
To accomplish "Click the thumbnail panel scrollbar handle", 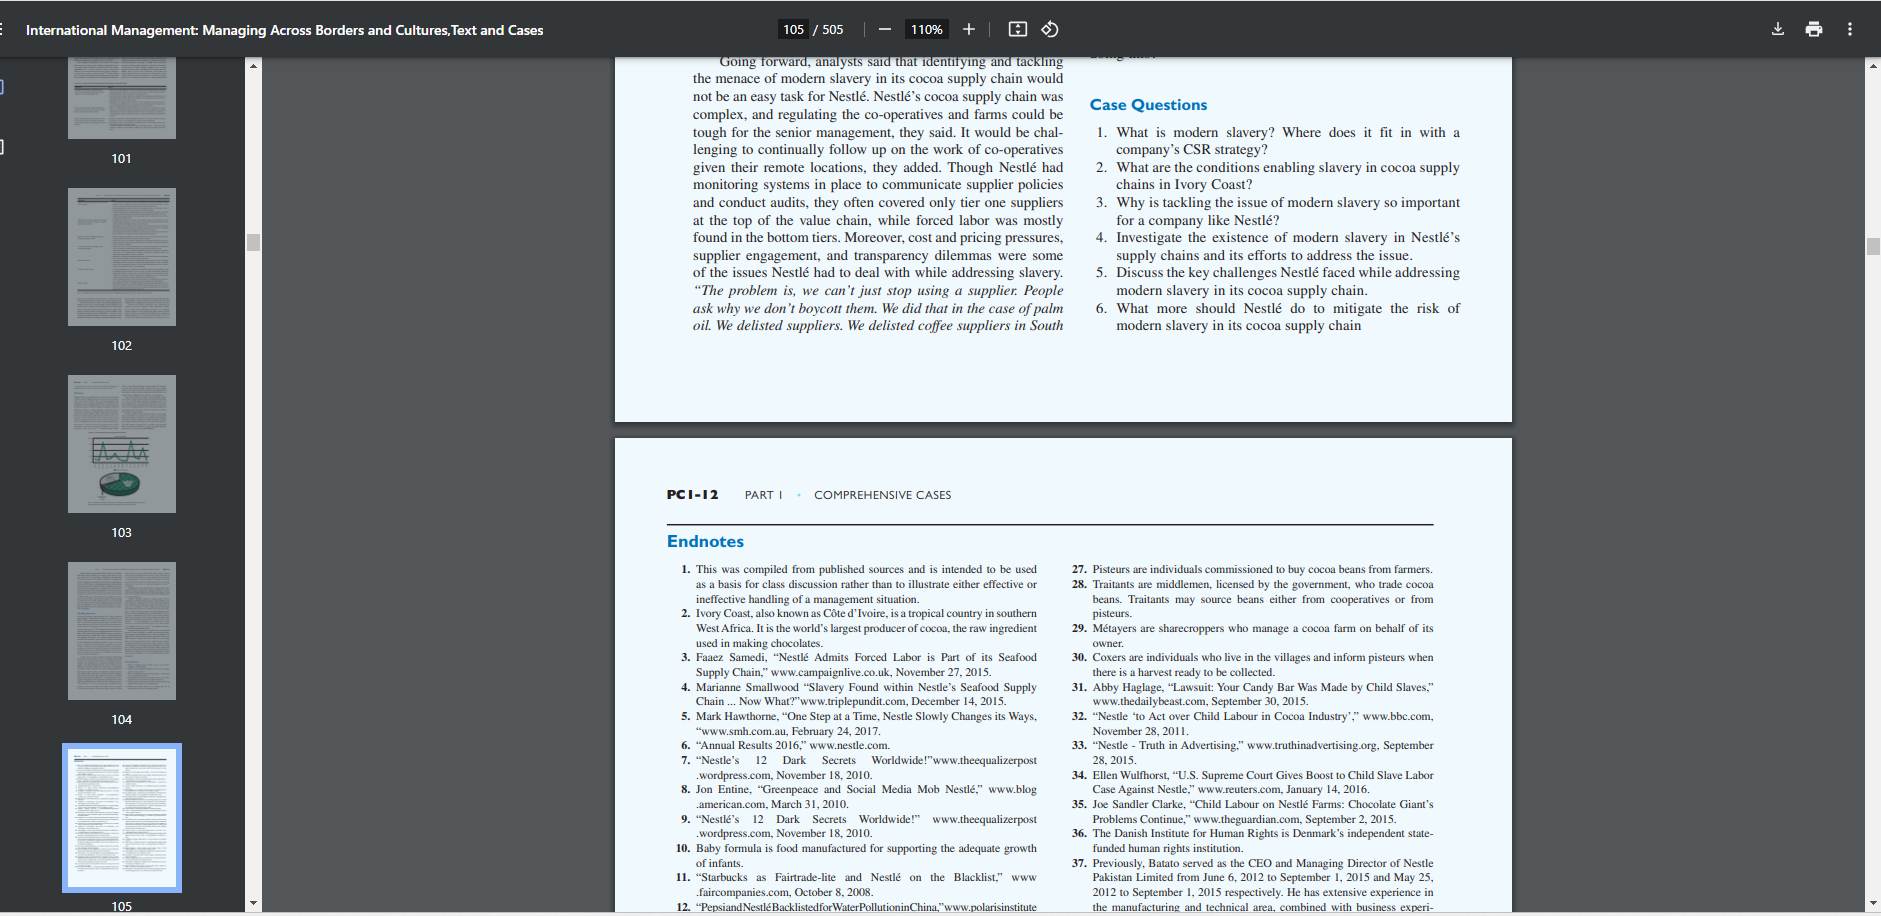I will [x=253, y=242].
